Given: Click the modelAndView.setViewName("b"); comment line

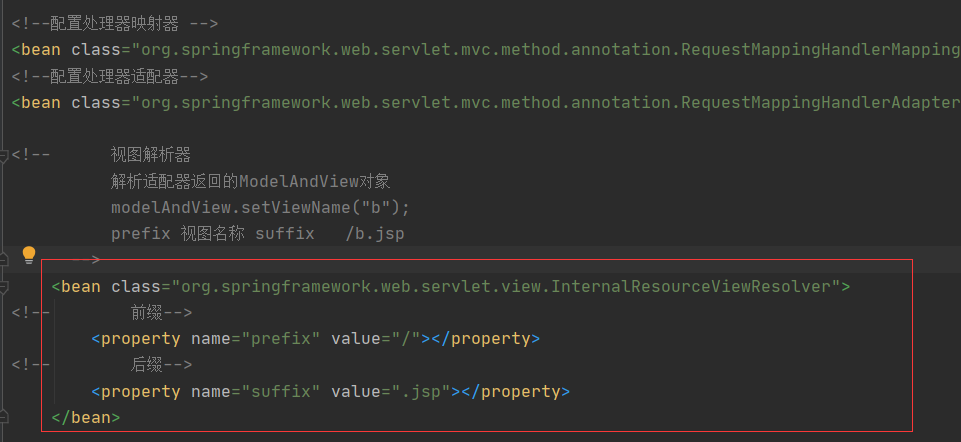Looking at the screenshot, I should click(260, 208).
